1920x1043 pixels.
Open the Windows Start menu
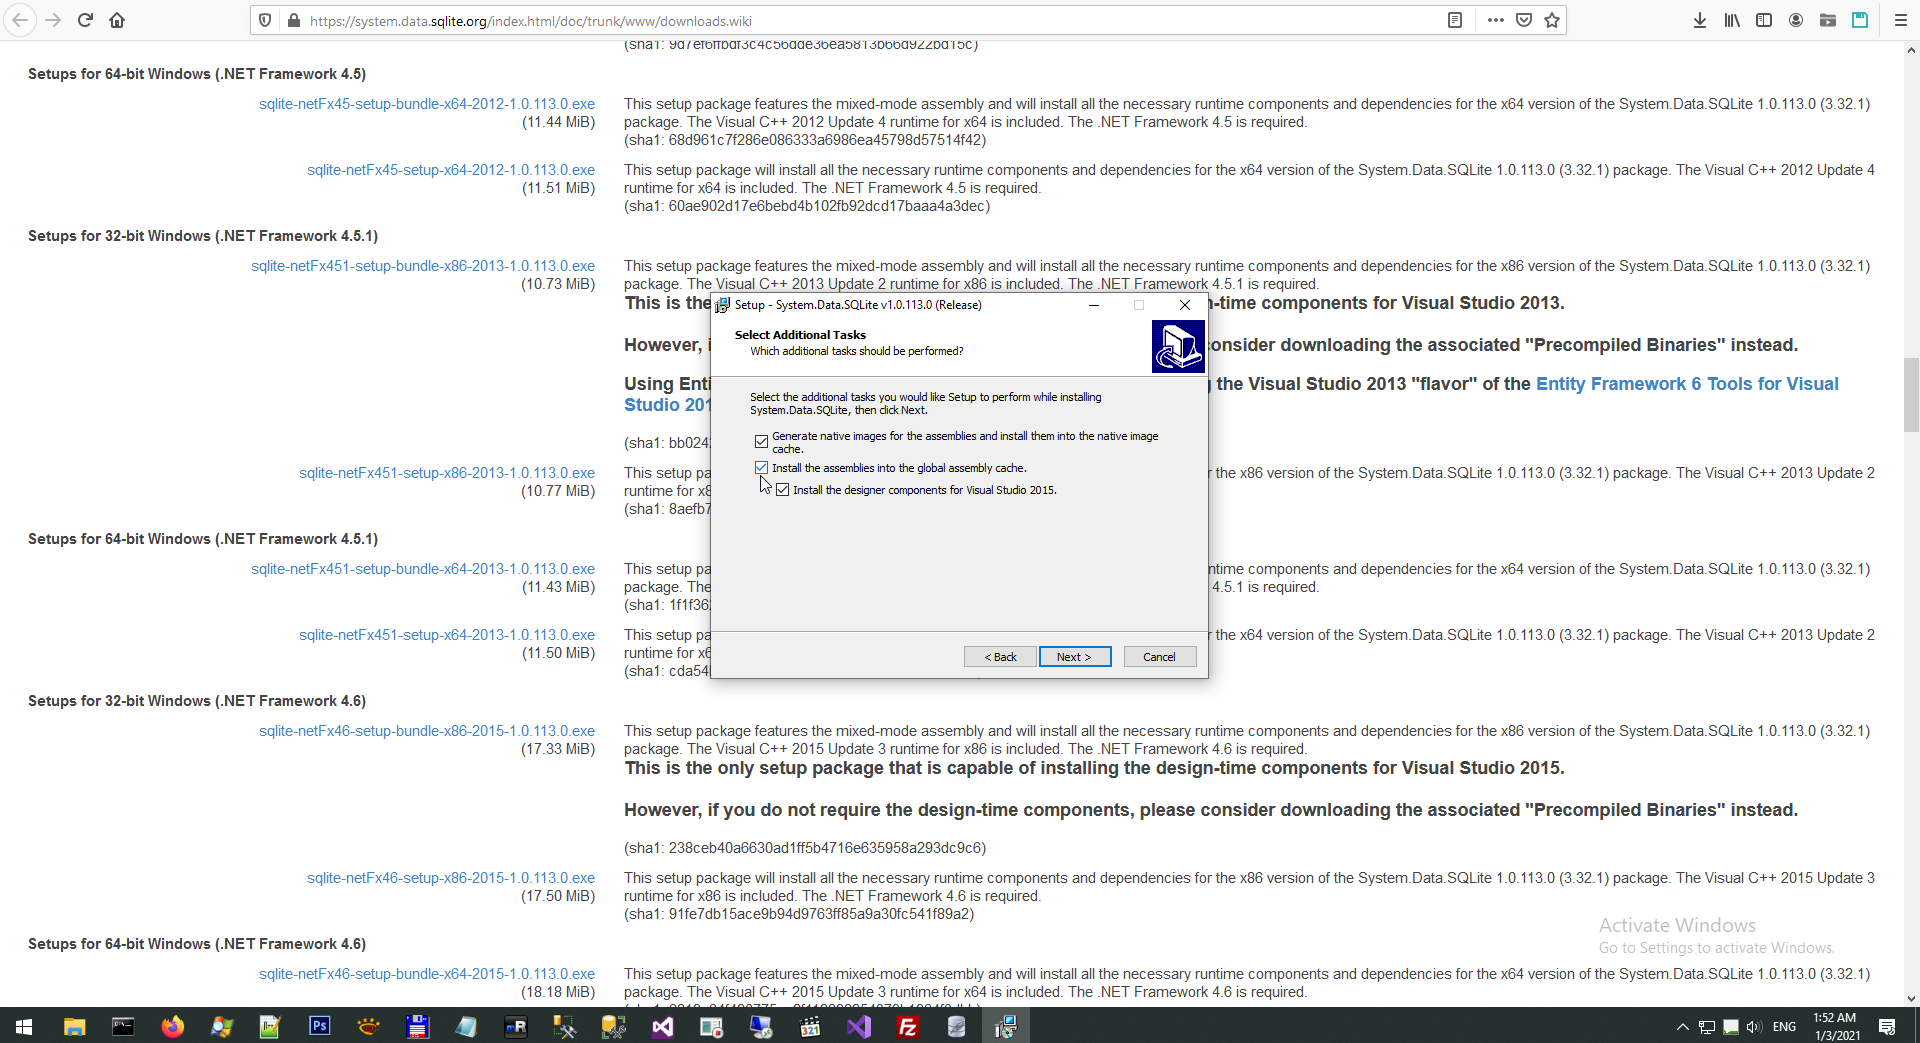coord(24,1026)
